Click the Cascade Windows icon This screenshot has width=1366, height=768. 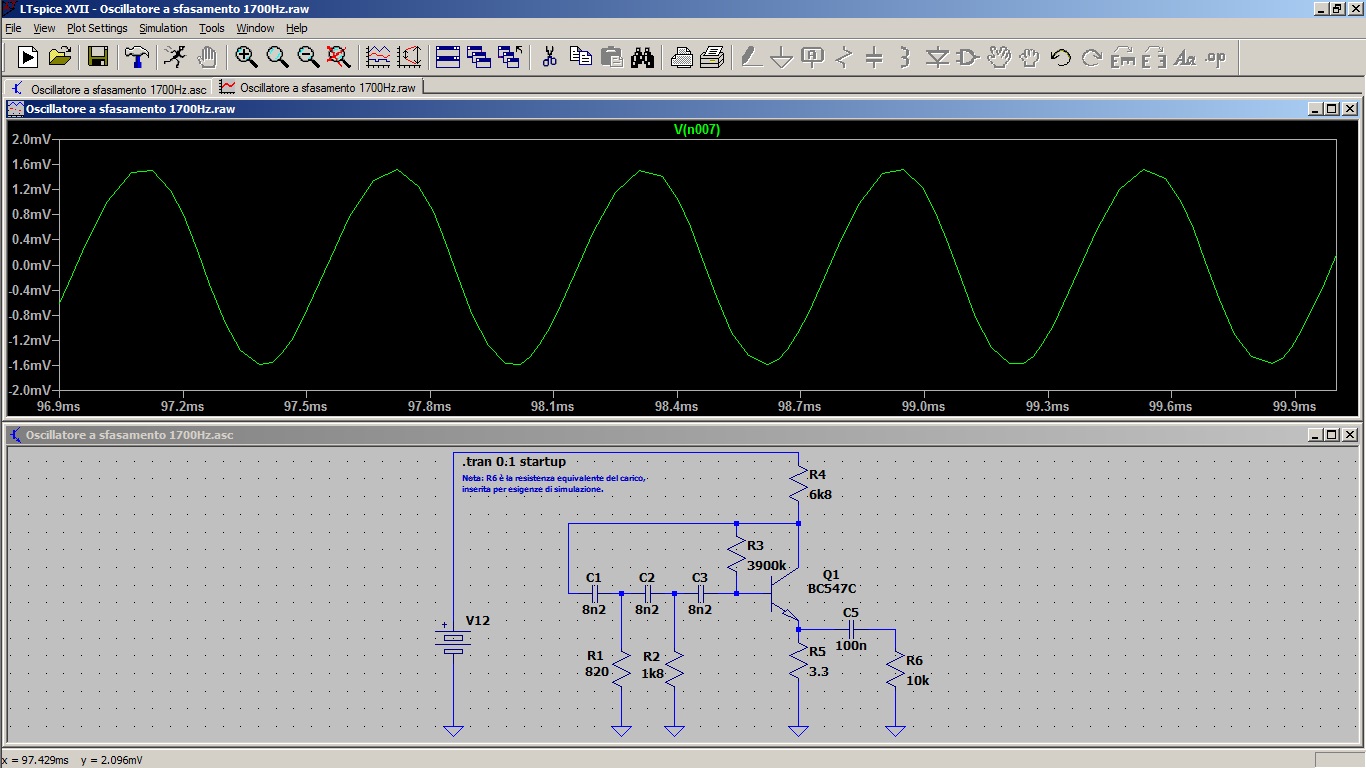pyautogui.click(x=479, y=57)
